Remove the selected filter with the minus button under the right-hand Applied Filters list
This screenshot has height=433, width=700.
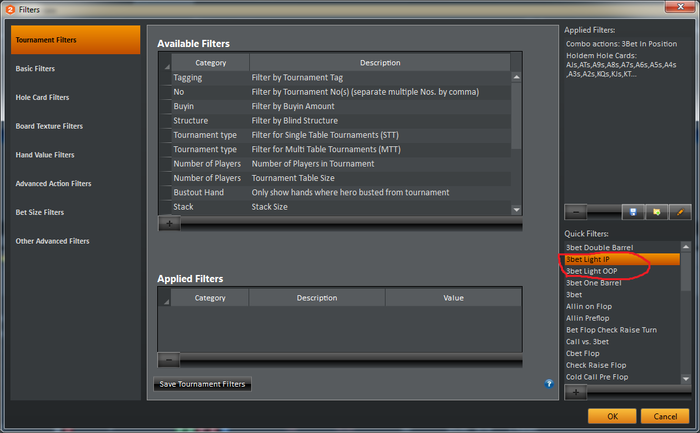click(x=576, y=212)
